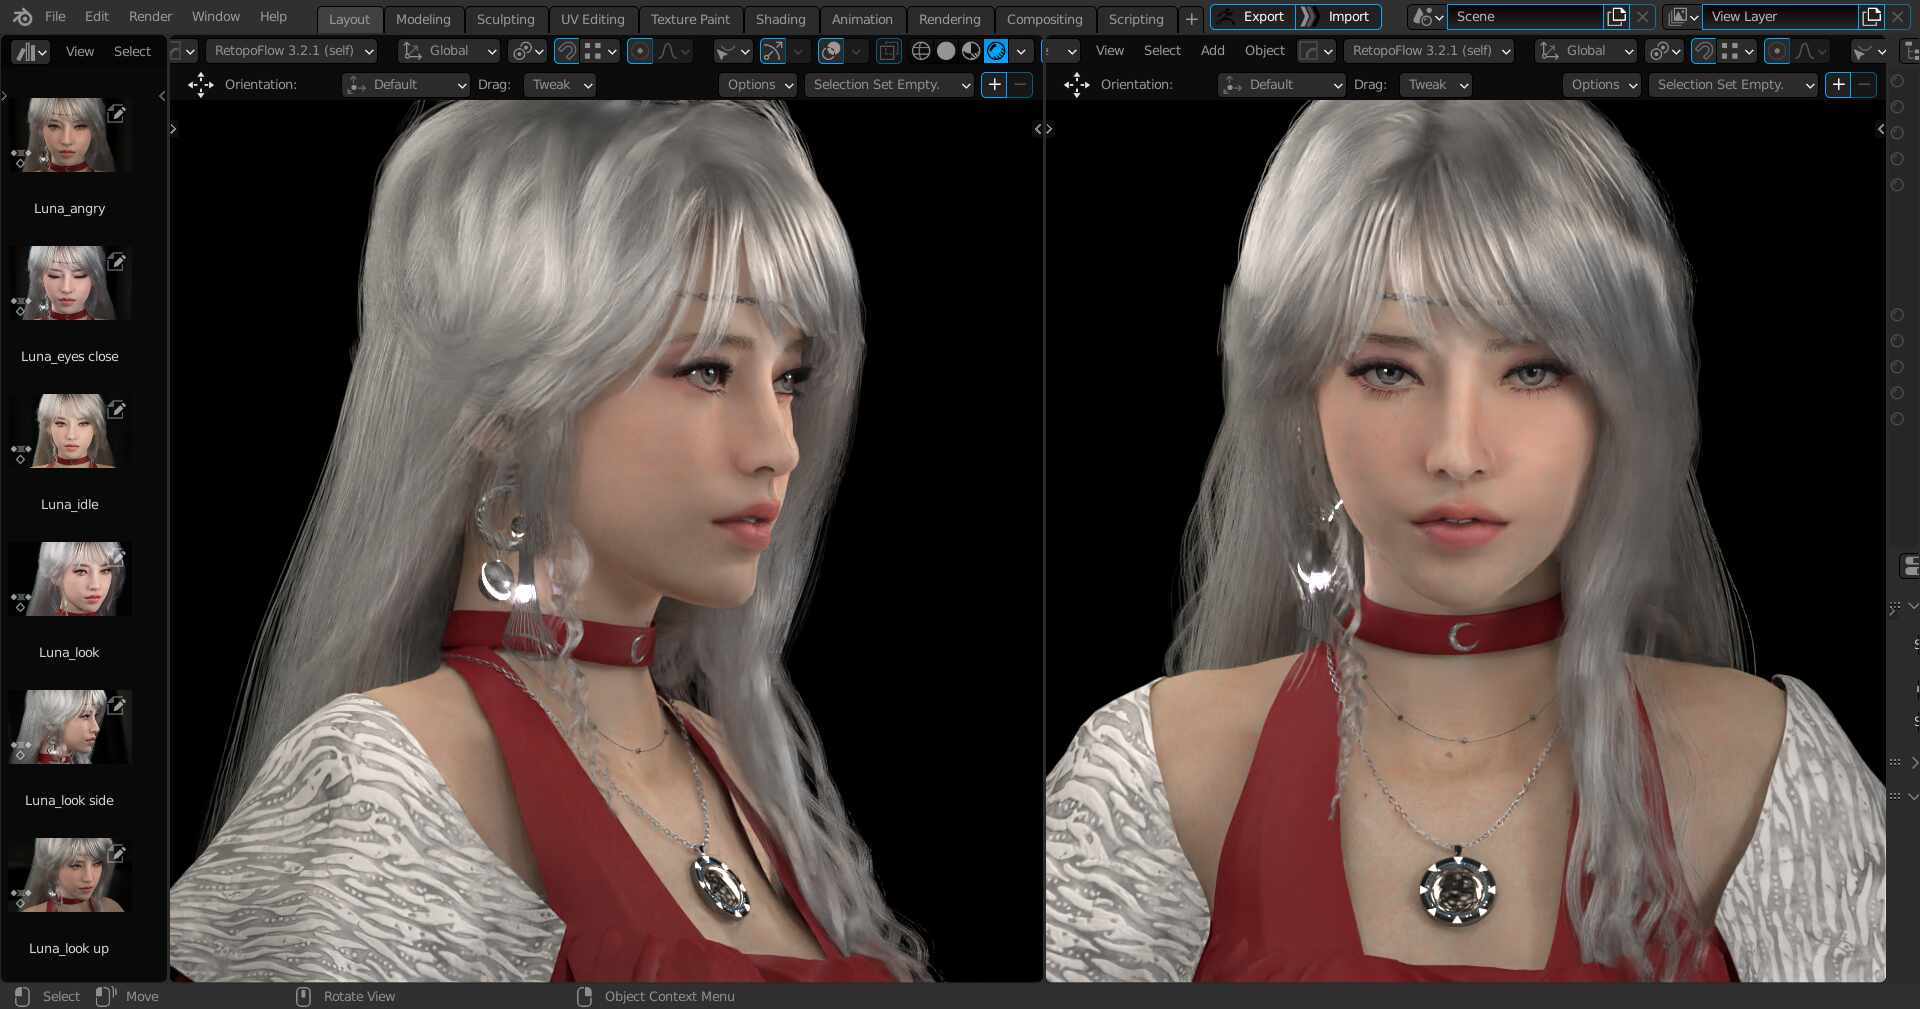The height and width of the screenshot is (1009, 1920).
Task: Toggle snapping on in right viewport header
Action: (x=1702, y=51)
